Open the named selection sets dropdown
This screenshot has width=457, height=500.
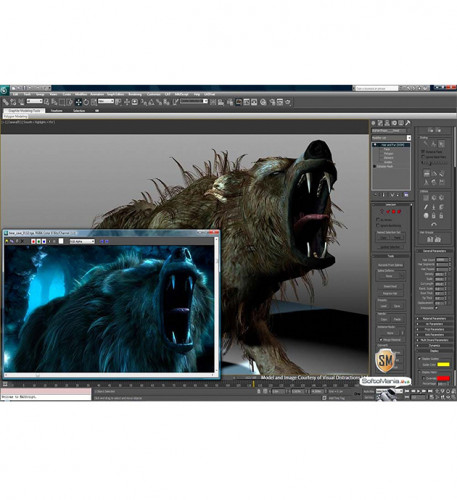click(x=194, y=101)
